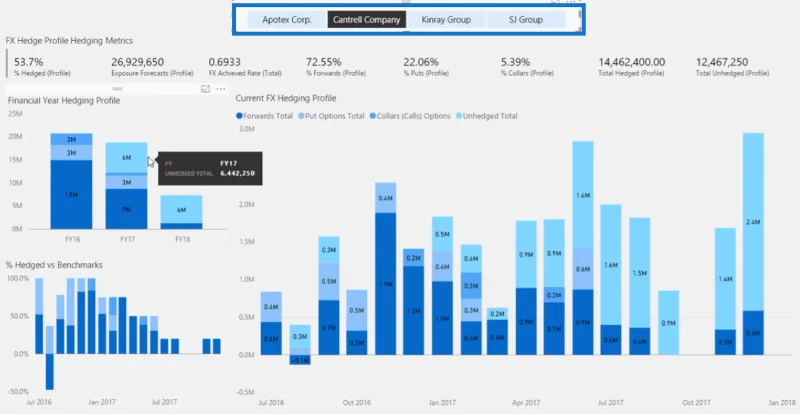
Task: Open more options ellipsis on Financial Year visual
Action: click(x=221, y=89)
